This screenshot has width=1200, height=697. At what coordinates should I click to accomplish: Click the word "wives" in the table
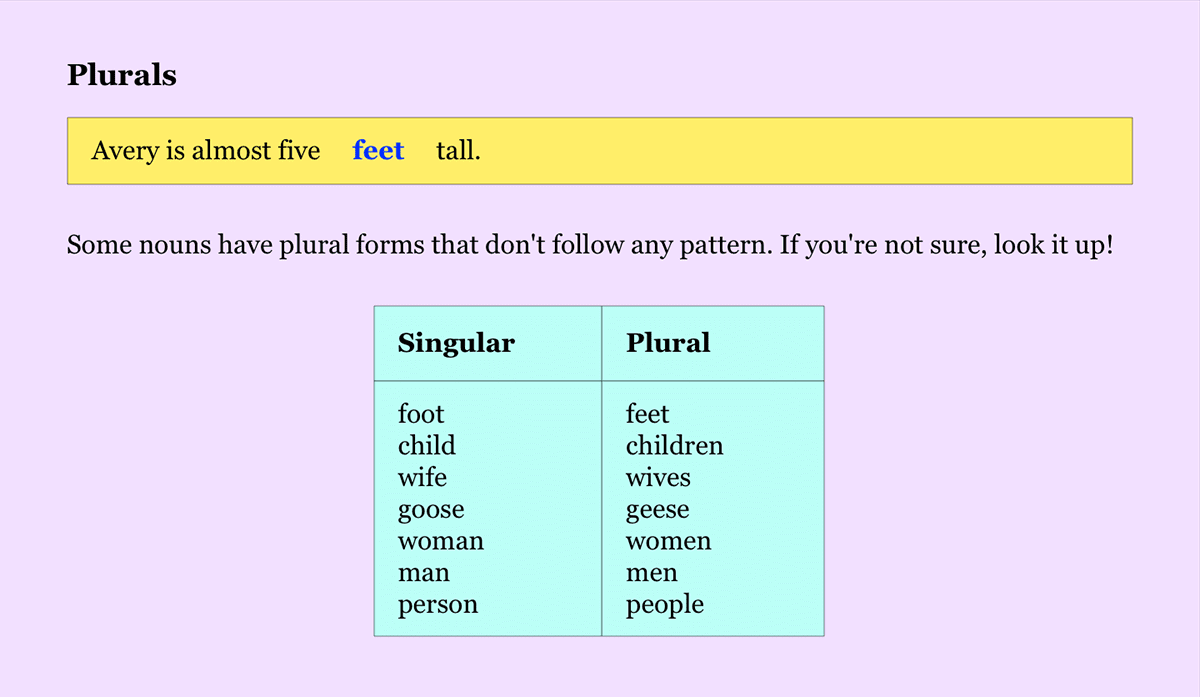[x=658, y=478]
